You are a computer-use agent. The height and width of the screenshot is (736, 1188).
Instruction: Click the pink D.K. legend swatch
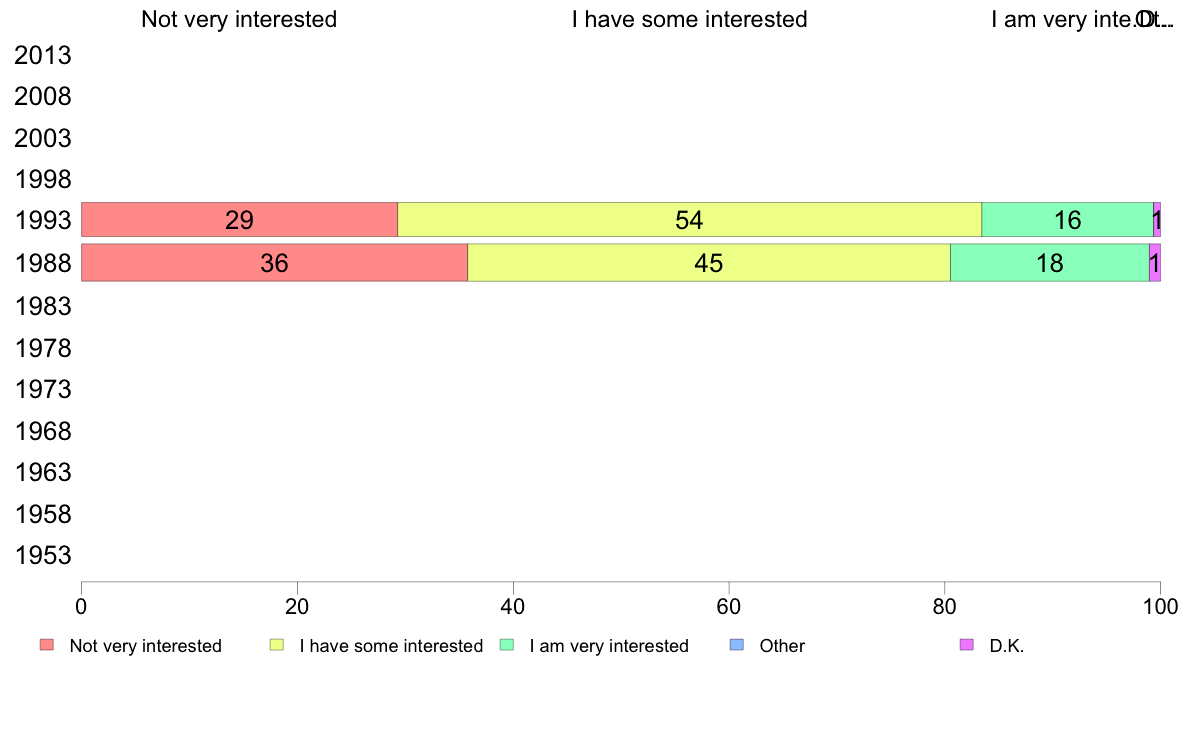point(967,645)
